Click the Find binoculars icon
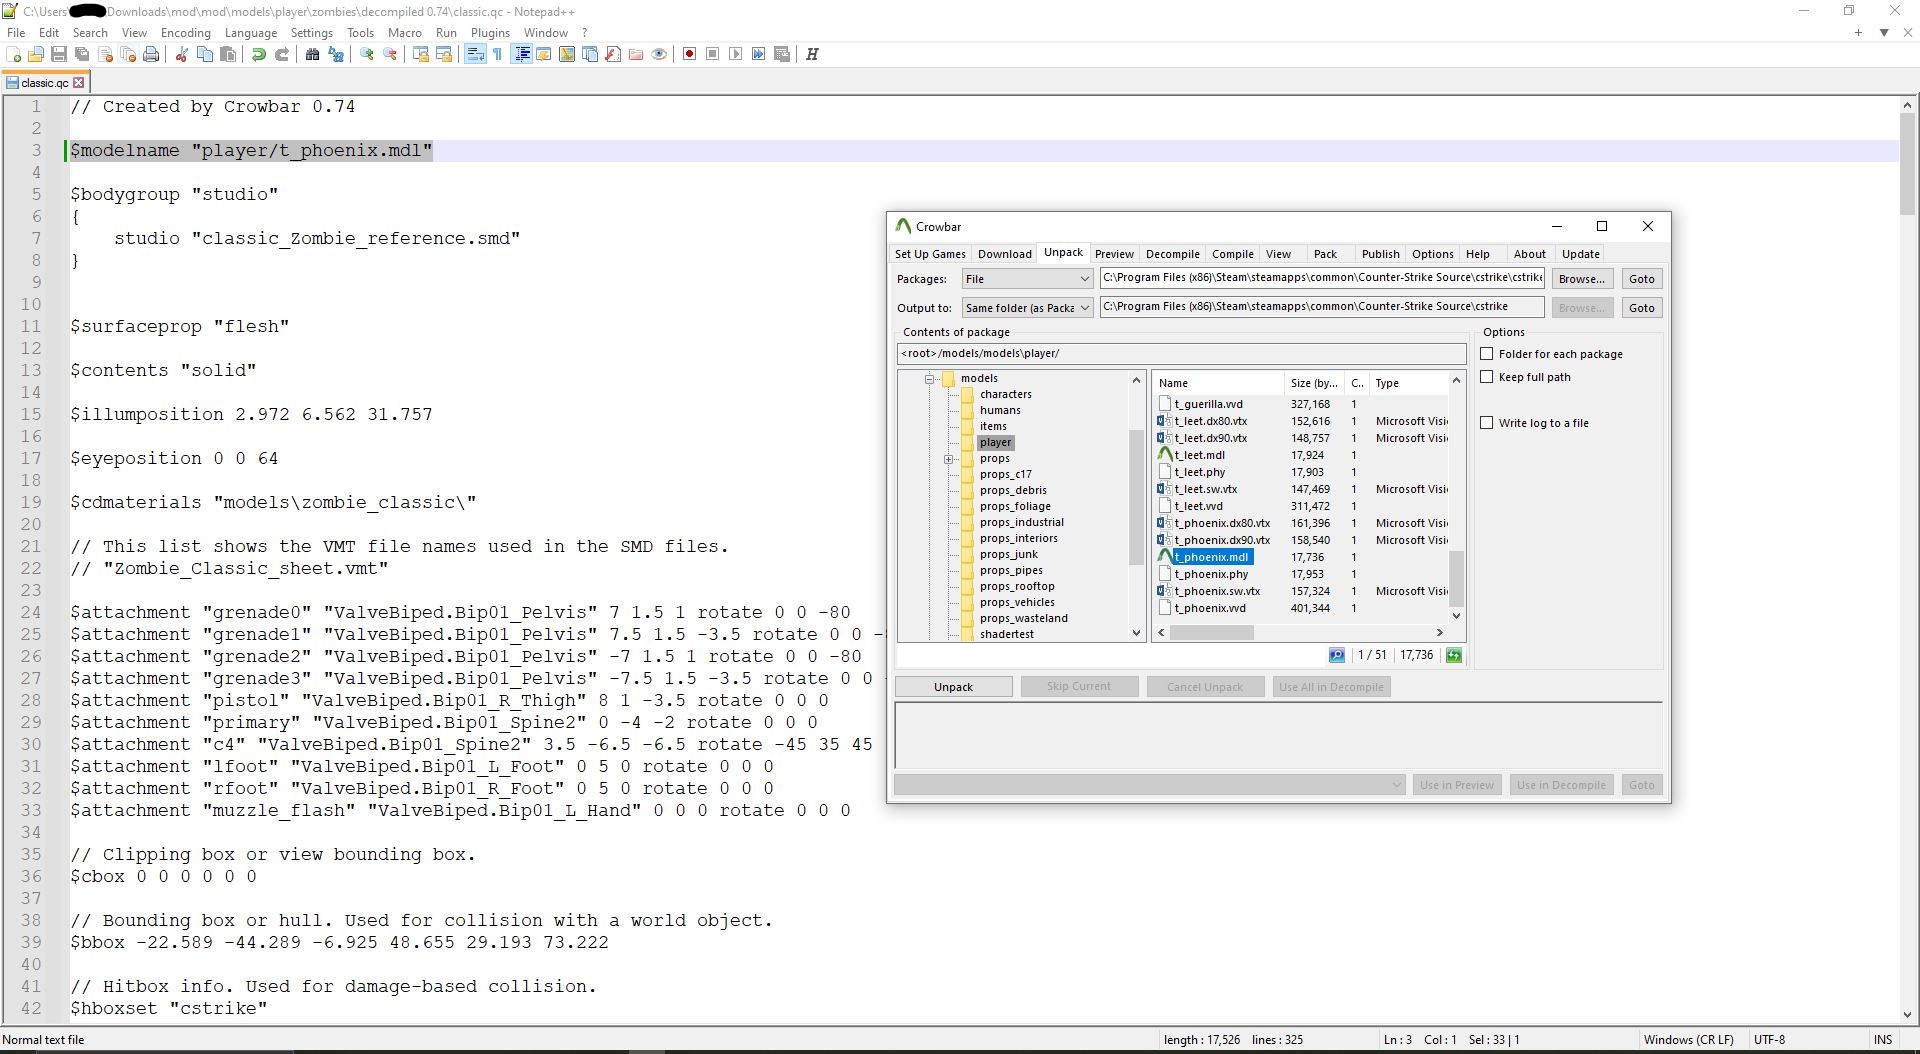 click(x=313, y=54)
